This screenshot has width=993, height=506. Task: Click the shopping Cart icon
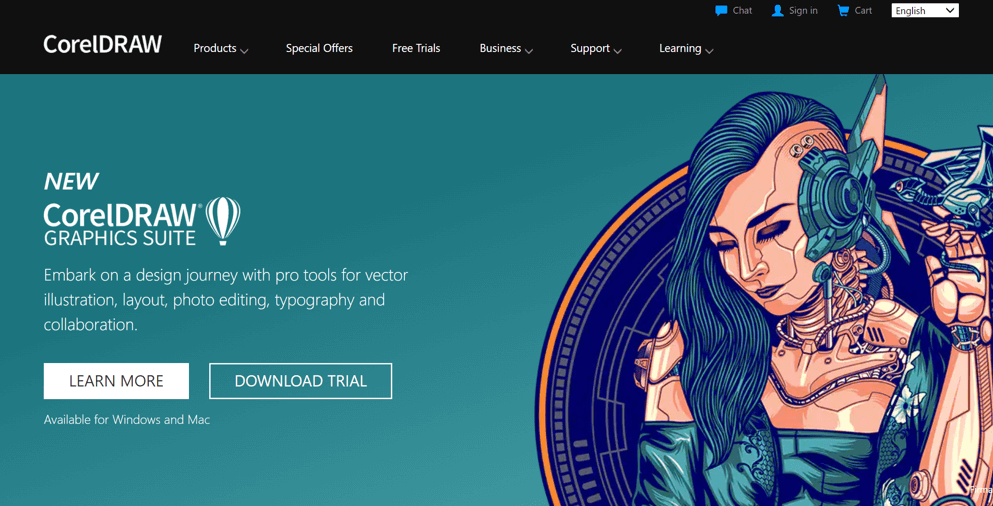[843, 11]
